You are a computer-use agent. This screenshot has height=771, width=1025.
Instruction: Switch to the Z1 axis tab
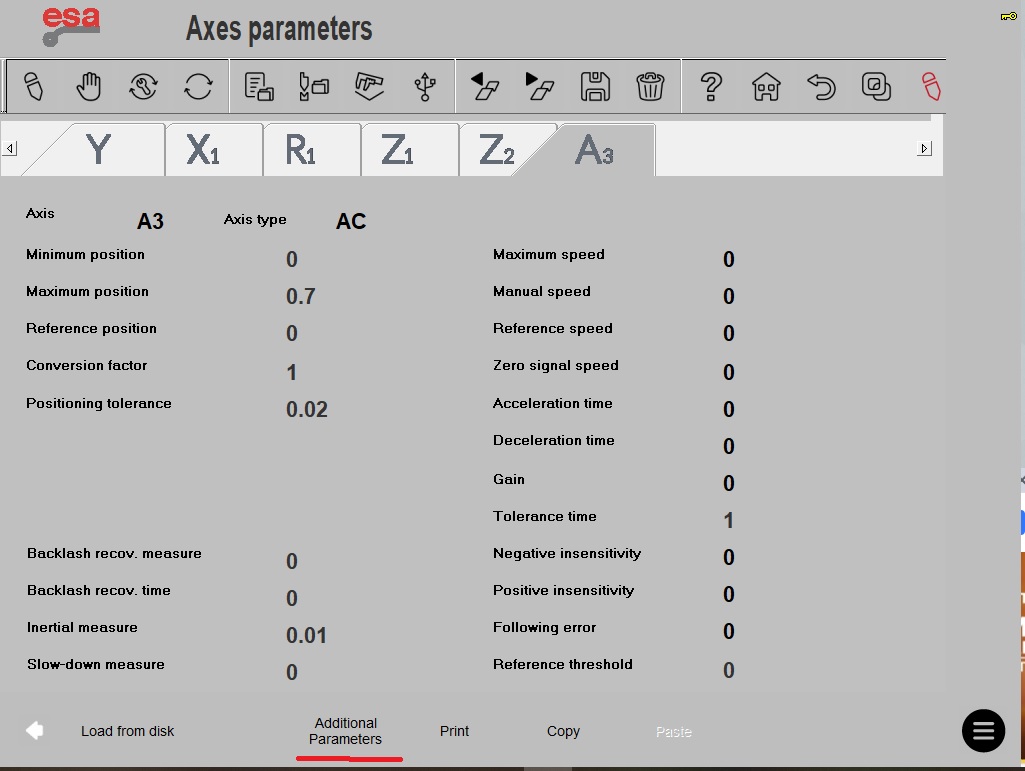(x=397, y=150)
